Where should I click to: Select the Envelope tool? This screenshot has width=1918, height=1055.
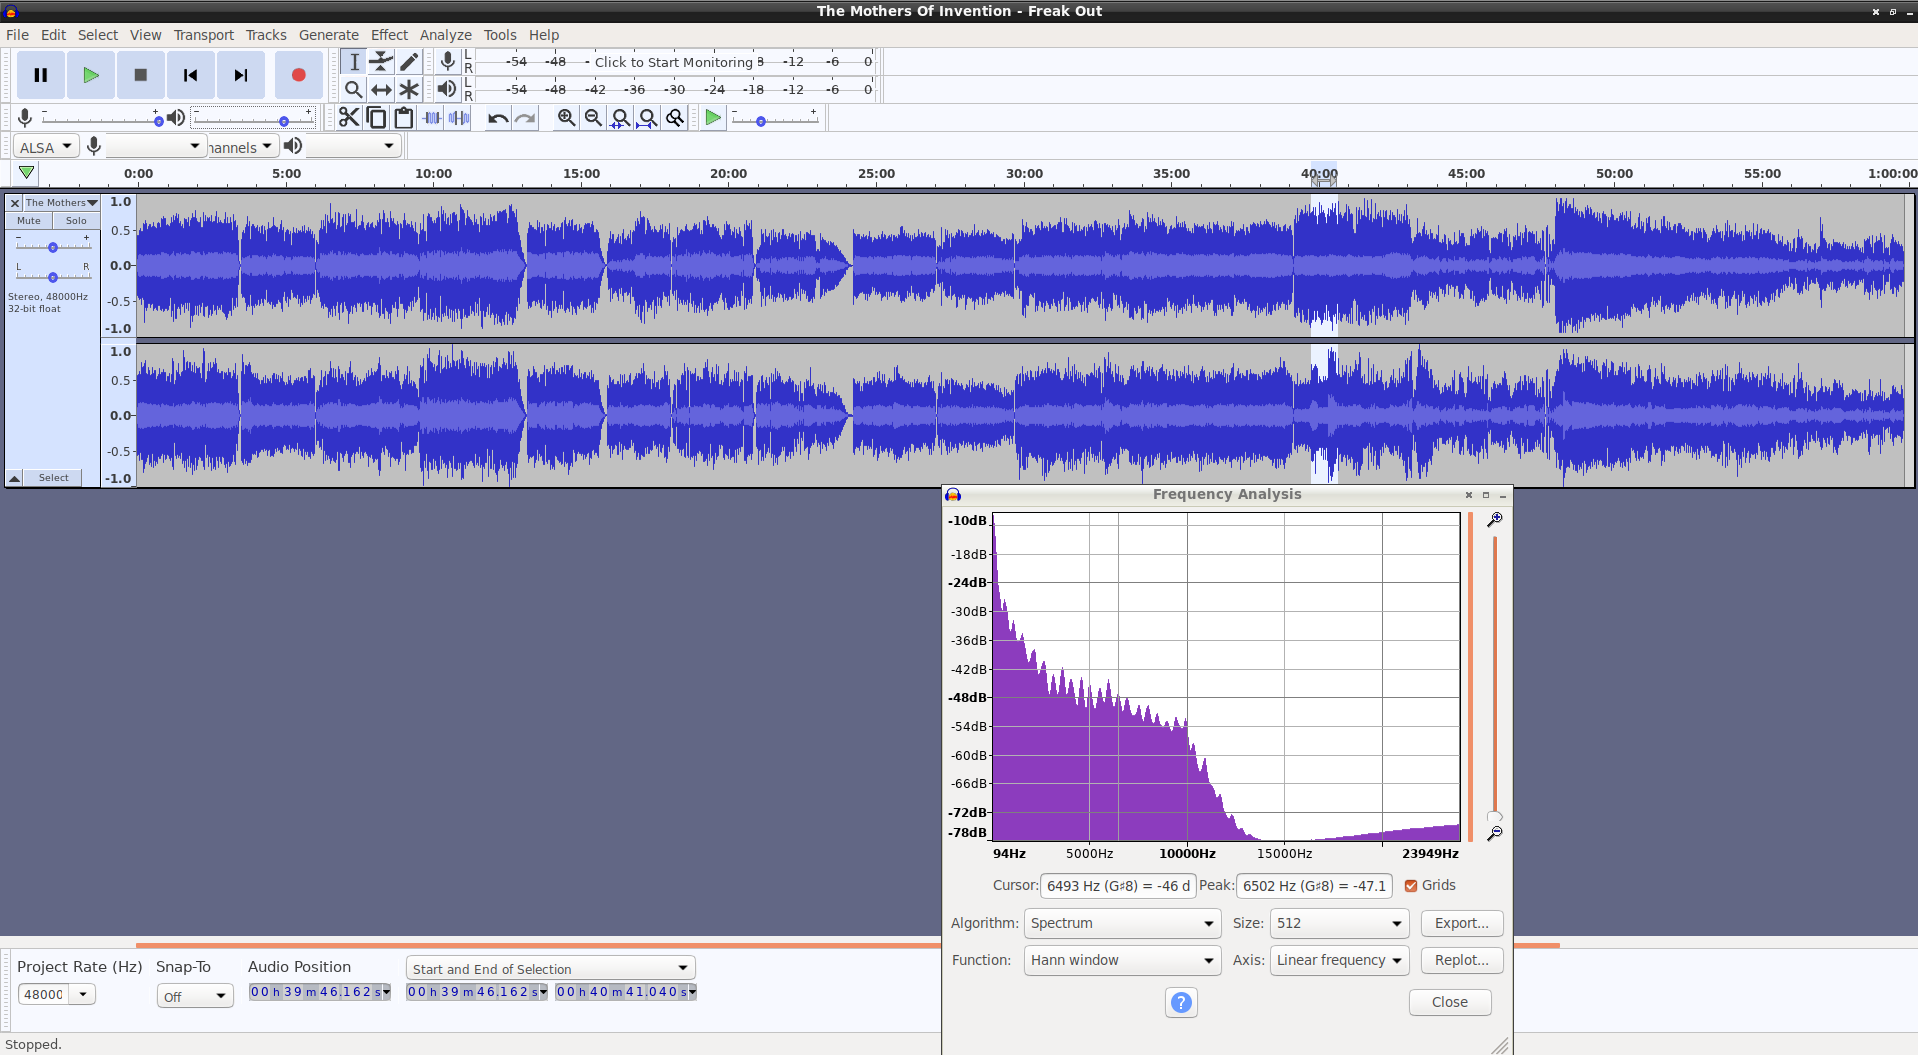point(381,62)
